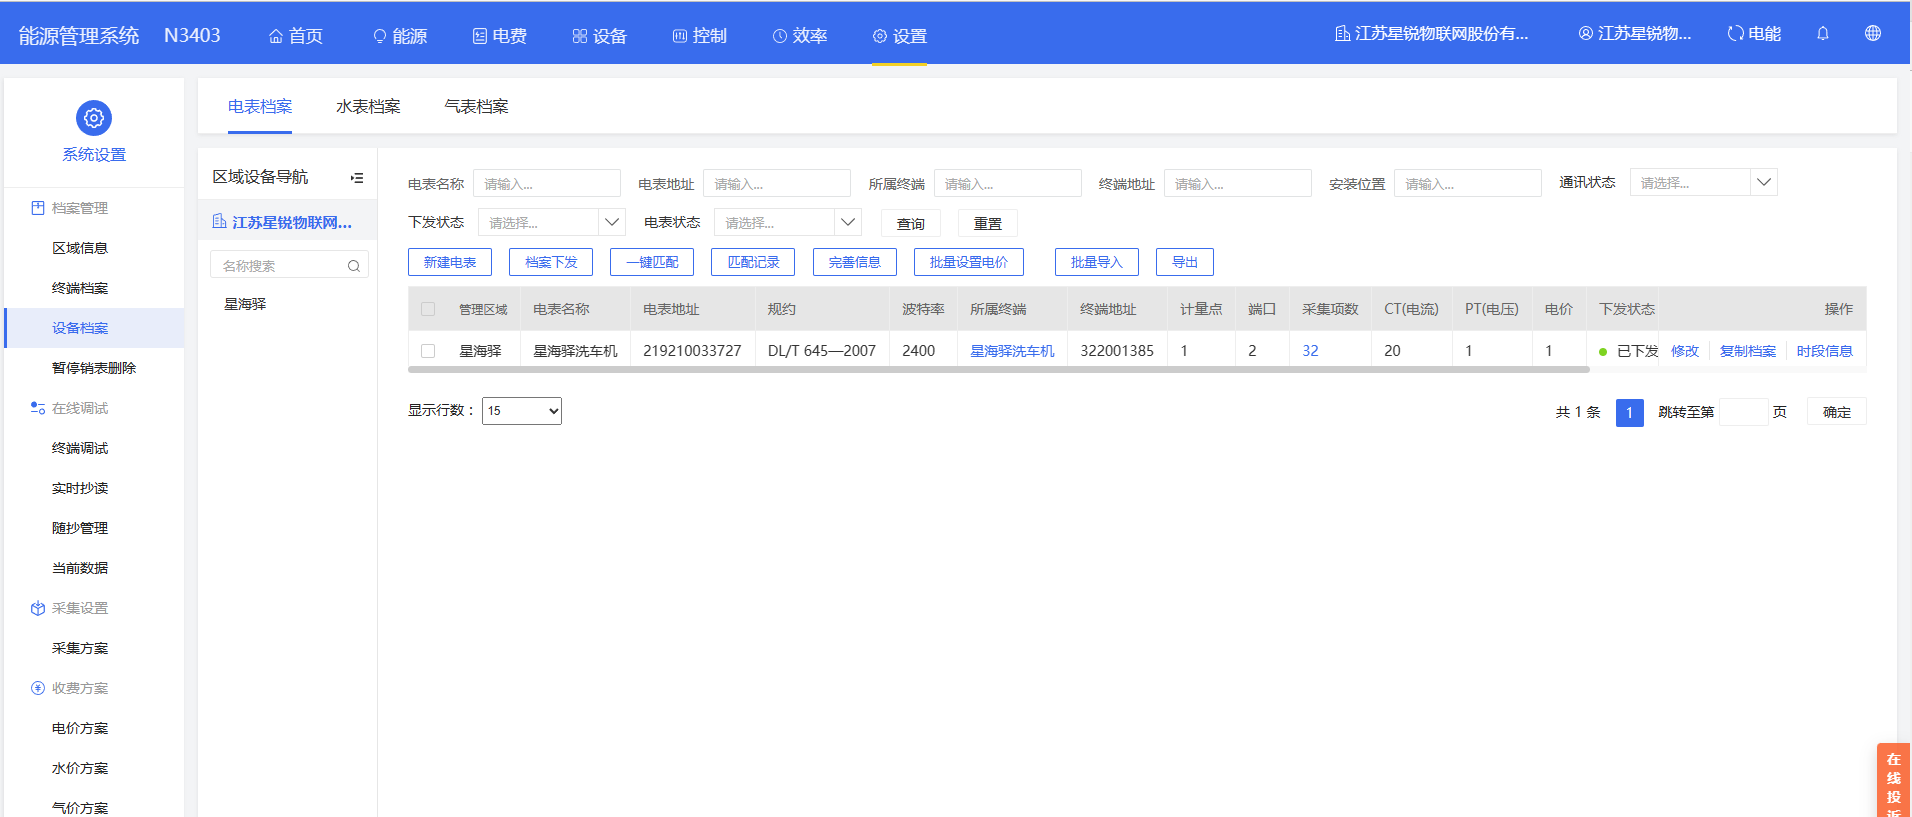Screen dimensions: 1912x817
Task: Switch to the 水表档案 tab
Action: (x=368, y=107)
